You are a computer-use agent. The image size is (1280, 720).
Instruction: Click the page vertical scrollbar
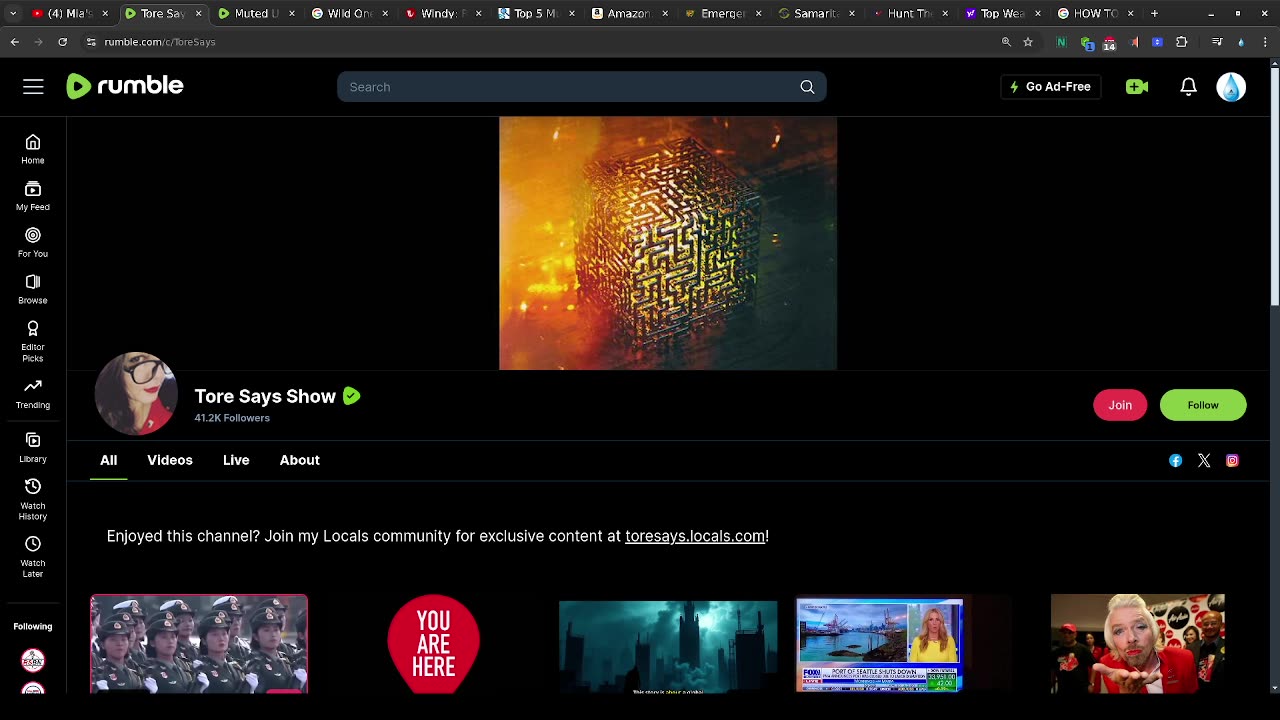pyautogui.click(x=1273, y=185)
